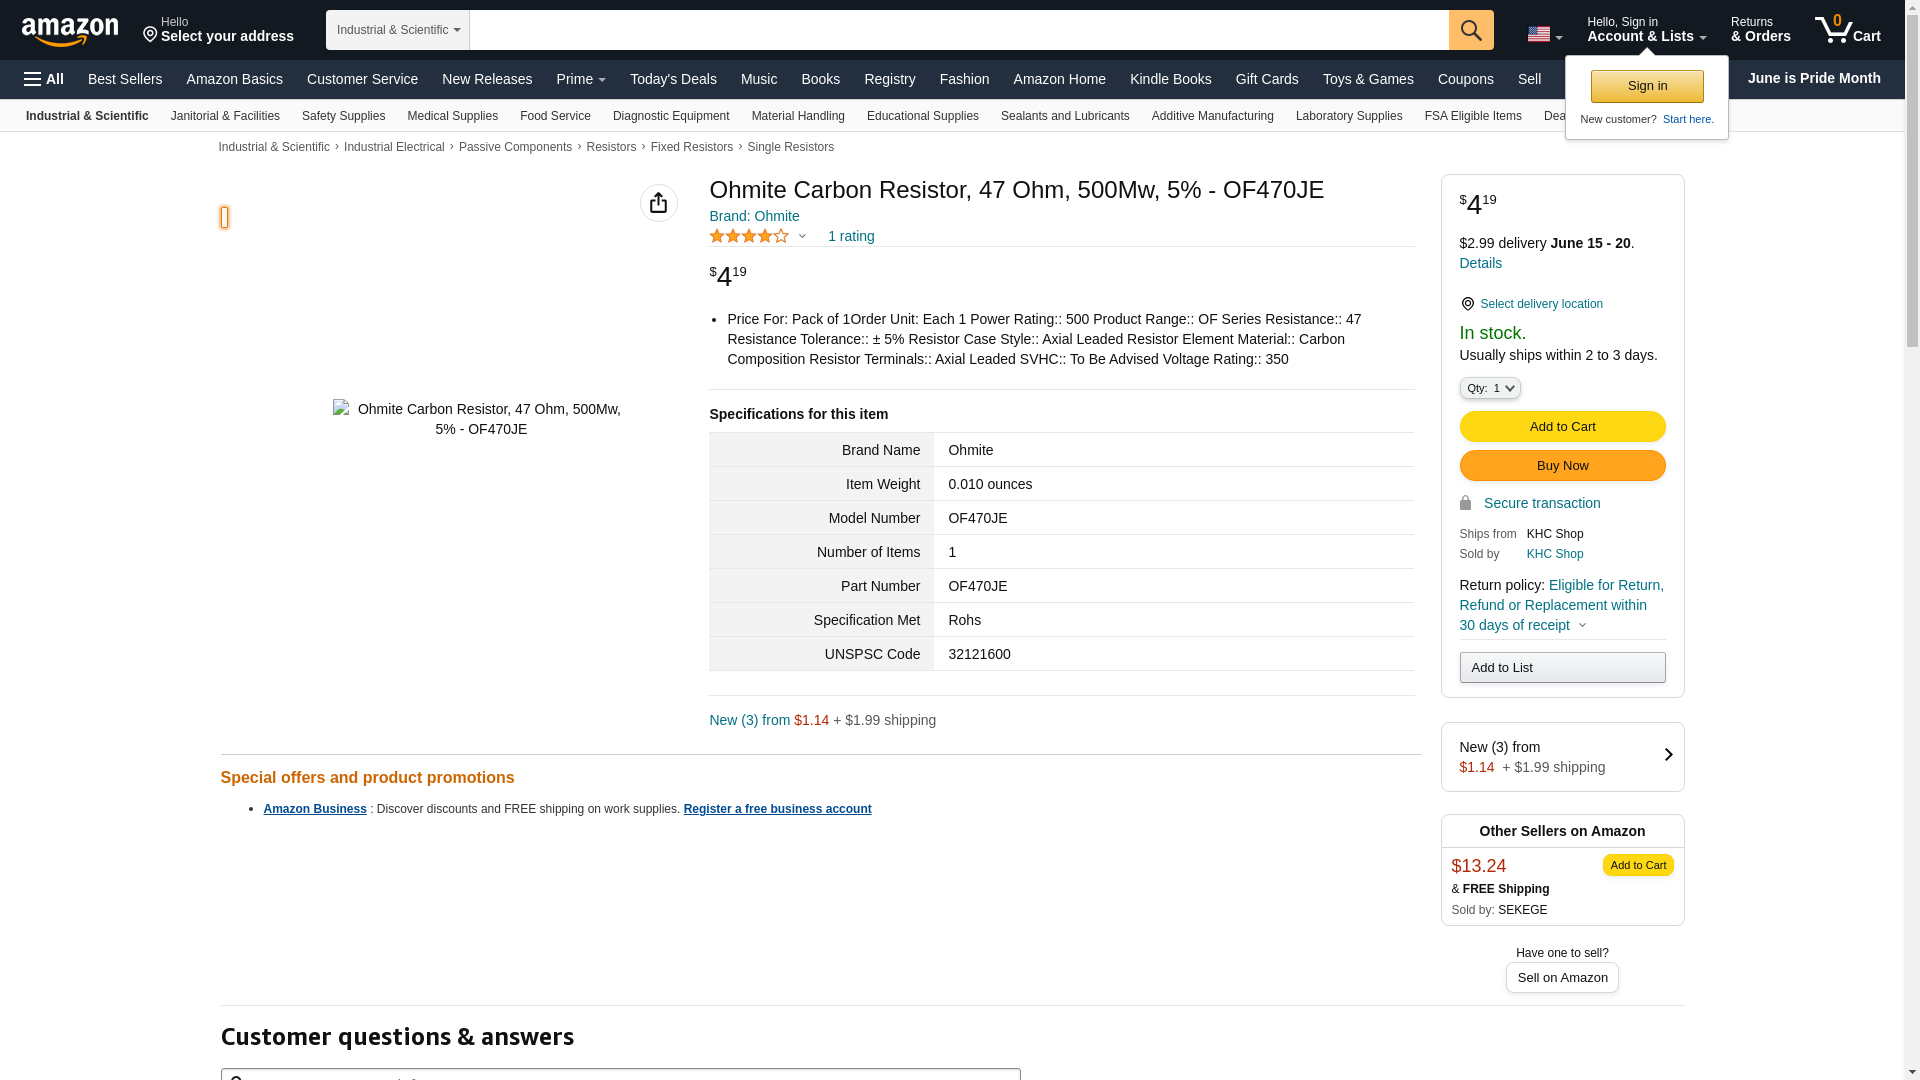This screenshot has width=1920, height=1080.
Task: Open Today's Deals in navigation bar
Action: pyautogui.click(x=673, y=79)
